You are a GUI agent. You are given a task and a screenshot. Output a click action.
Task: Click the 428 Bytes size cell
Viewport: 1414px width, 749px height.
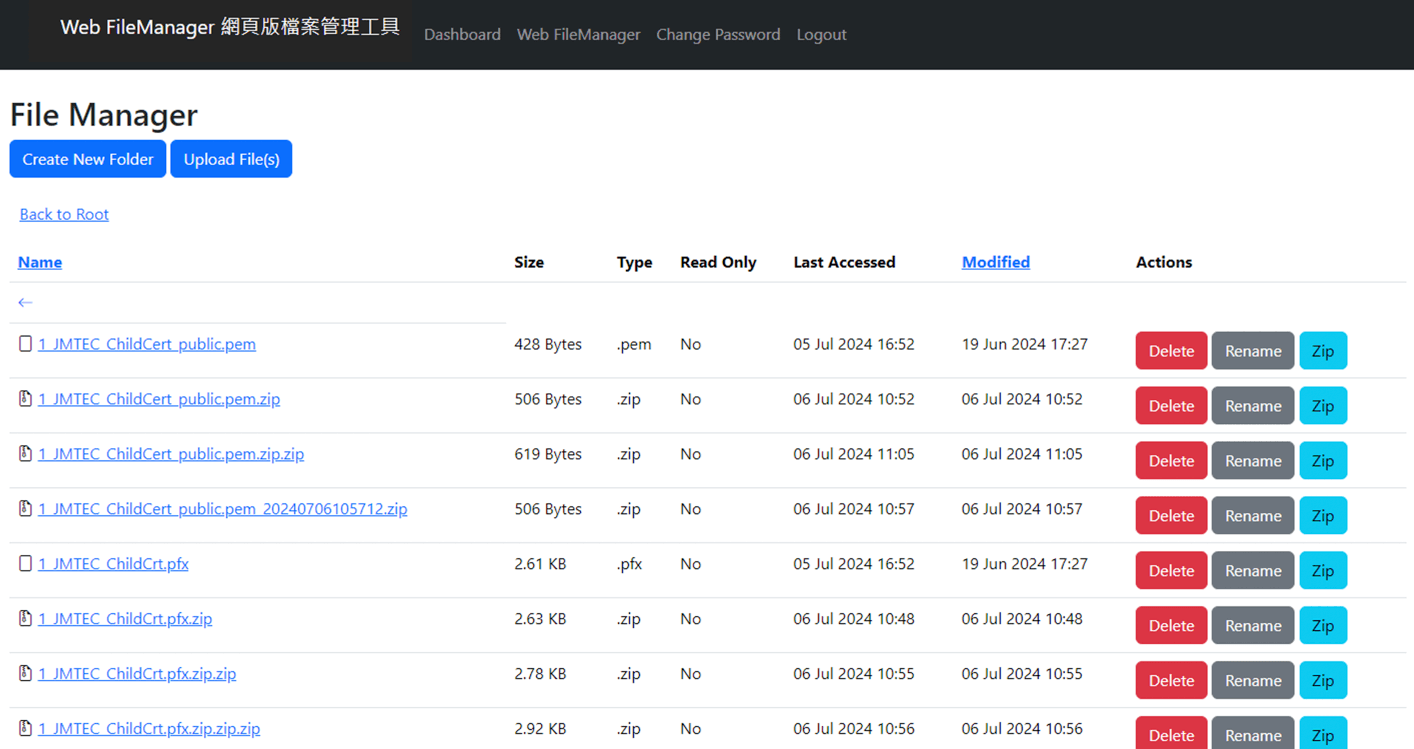(x=548, y=344)
